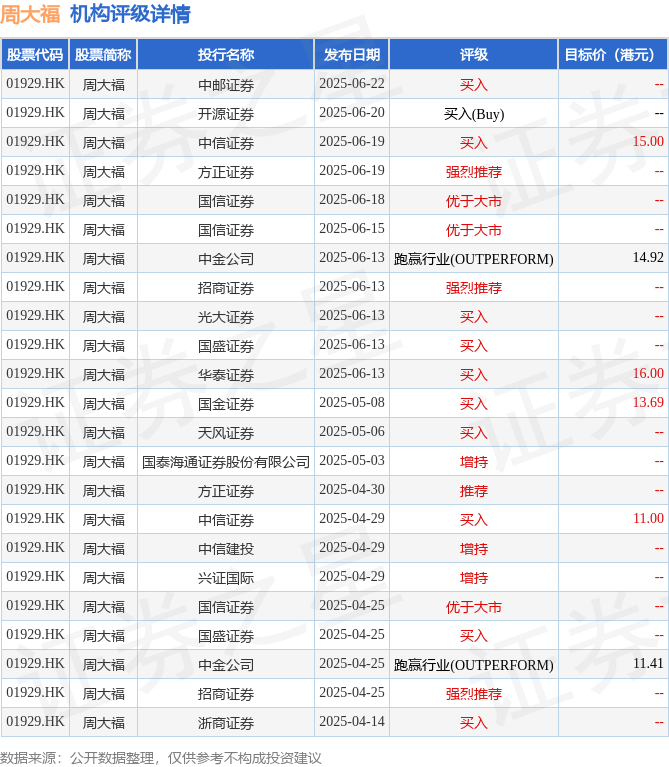Click 增持 rating in 兴证国际 row

point(473,578)
